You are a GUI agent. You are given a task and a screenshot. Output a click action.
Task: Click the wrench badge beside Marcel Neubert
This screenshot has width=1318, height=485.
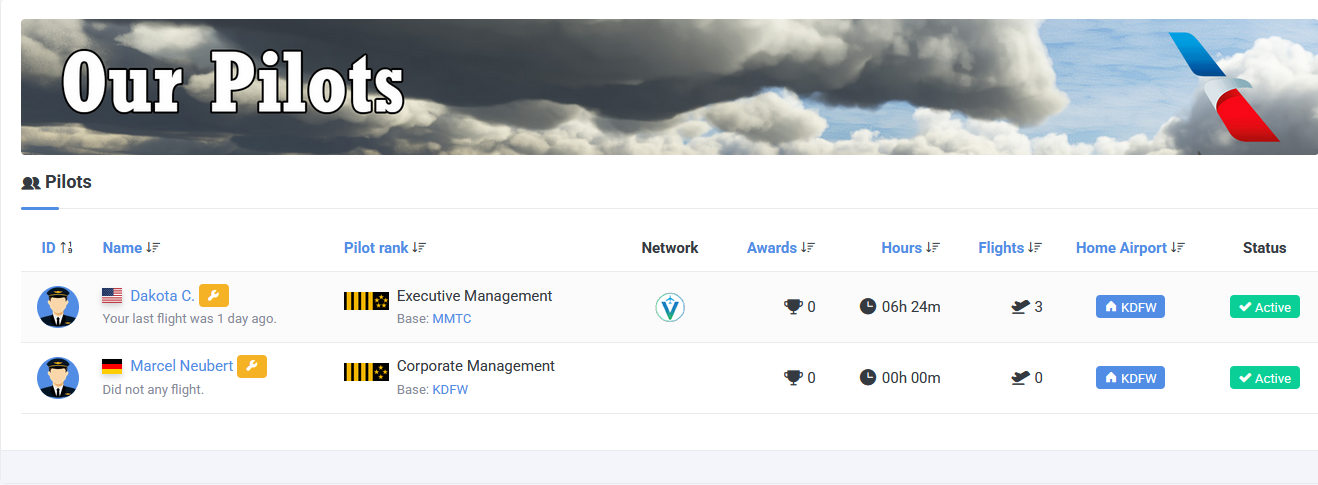(x=252, y=367)
